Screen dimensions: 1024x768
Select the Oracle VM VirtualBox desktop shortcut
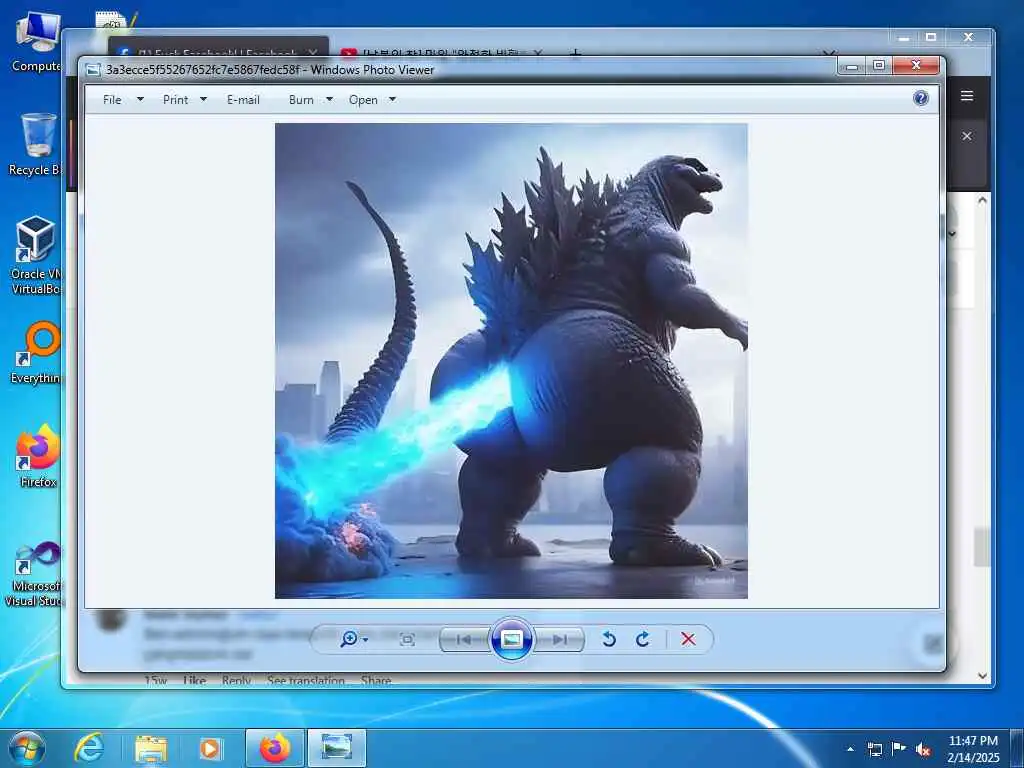click(35, 256)
